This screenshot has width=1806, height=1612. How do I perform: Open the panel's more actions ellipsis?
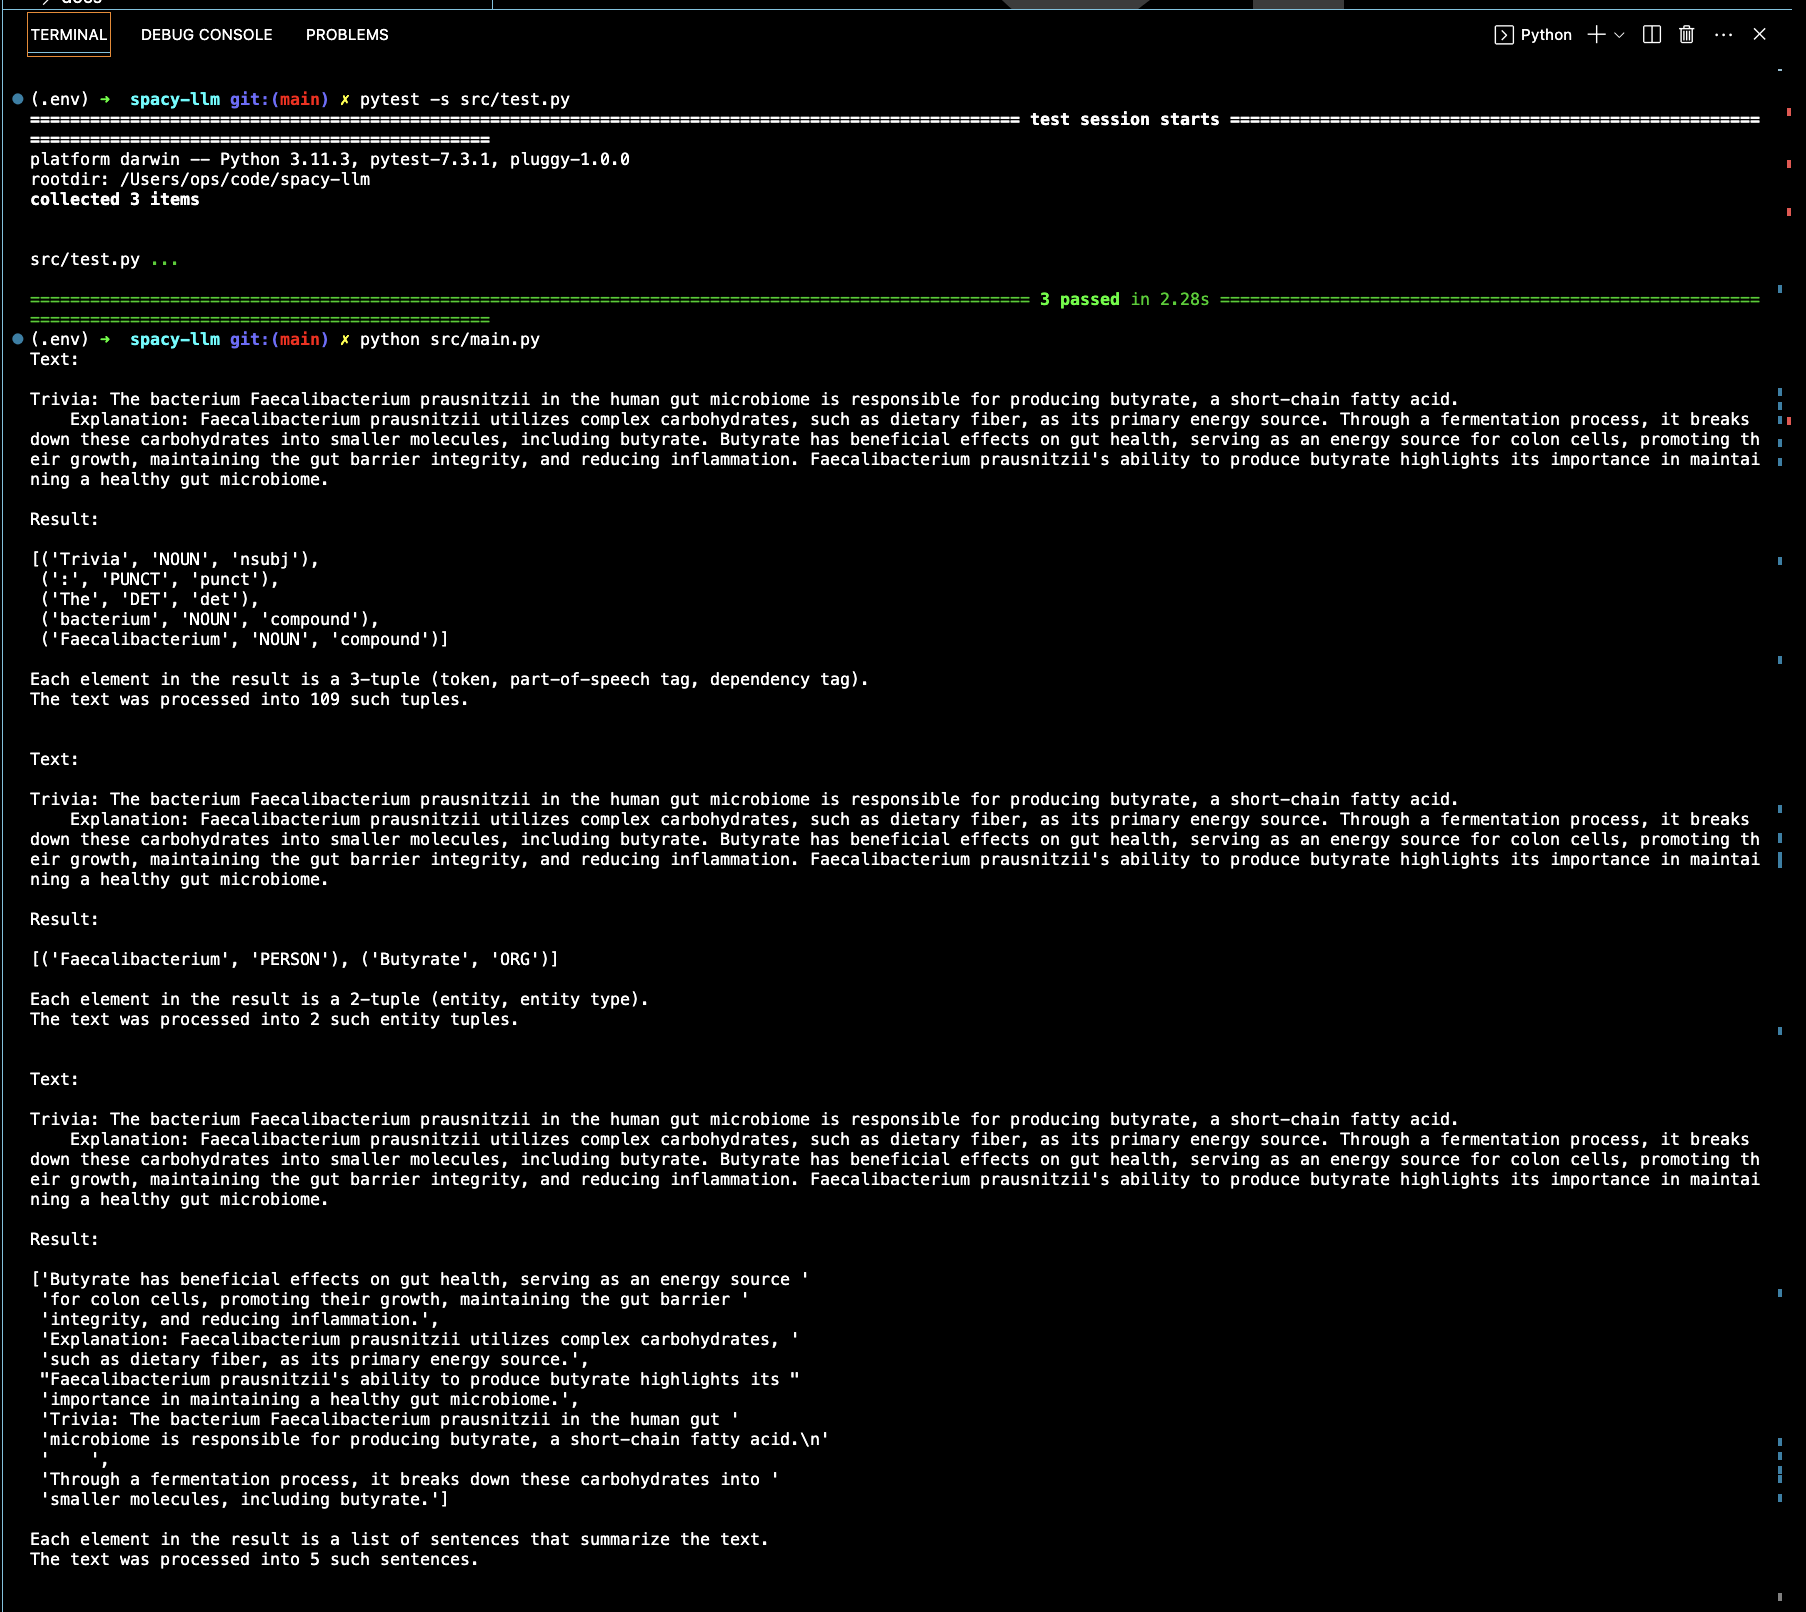(x=1723, y=35)
